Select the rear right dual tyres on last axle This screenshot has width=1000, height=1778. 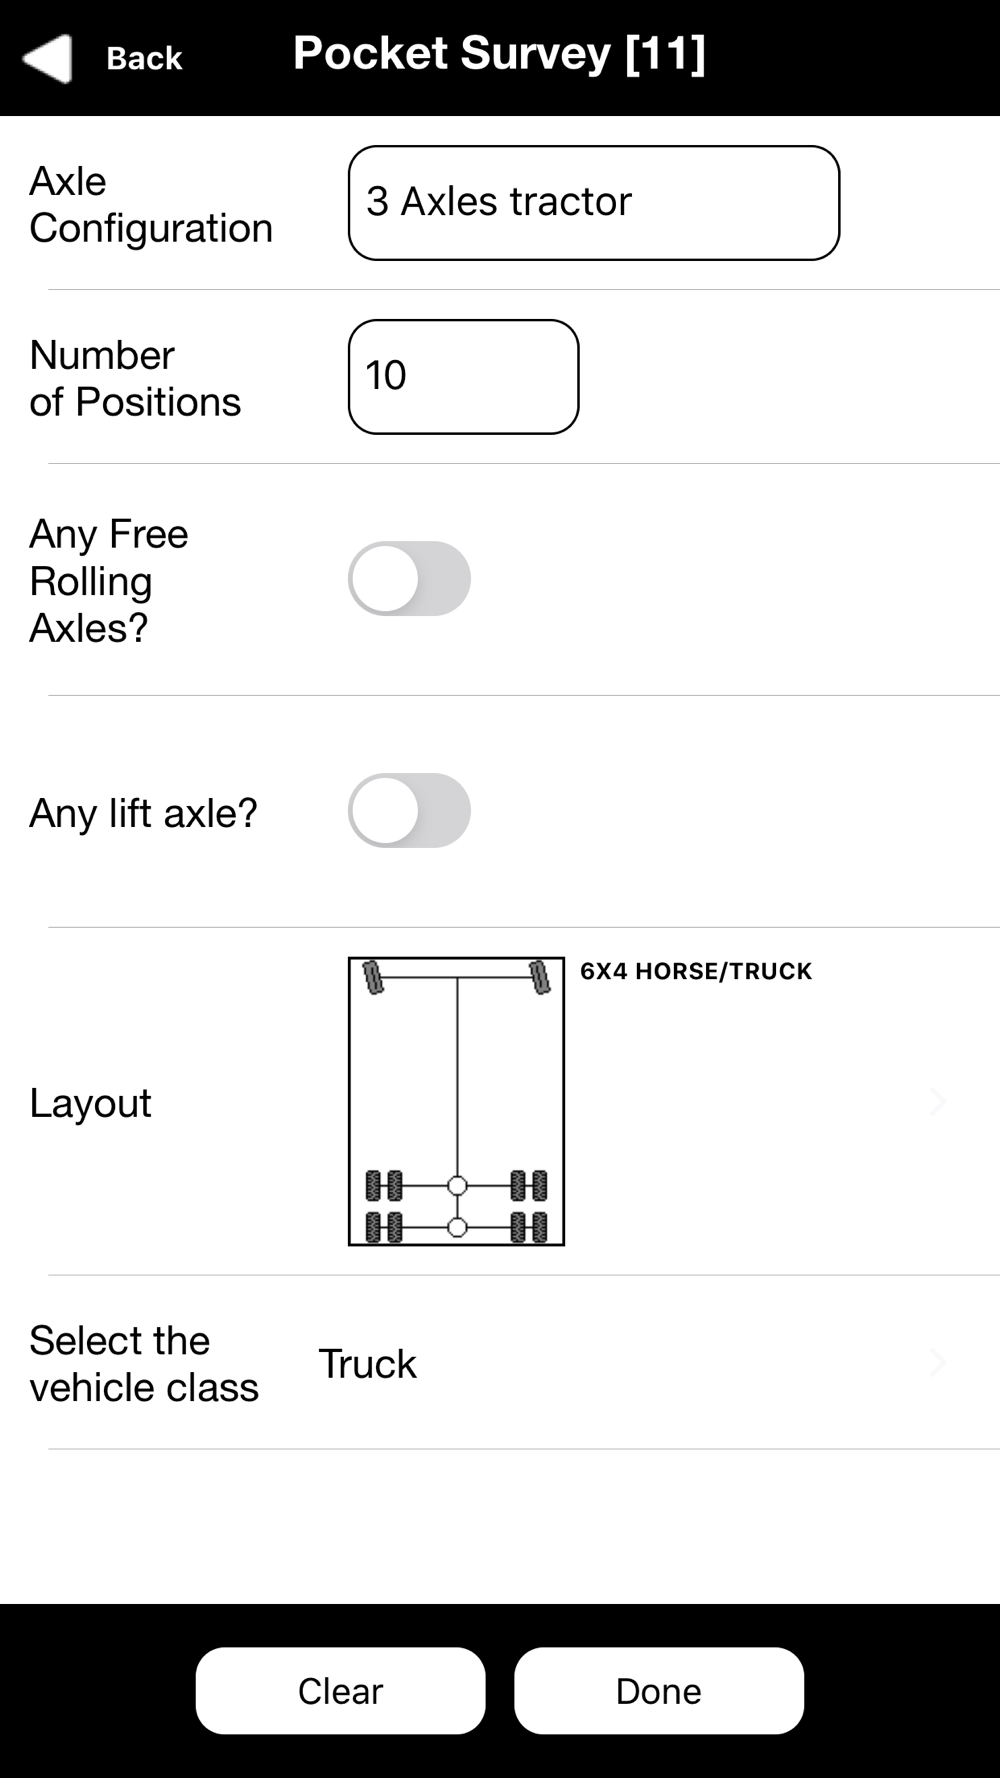pyautogui.click(x=529, y=1227)
